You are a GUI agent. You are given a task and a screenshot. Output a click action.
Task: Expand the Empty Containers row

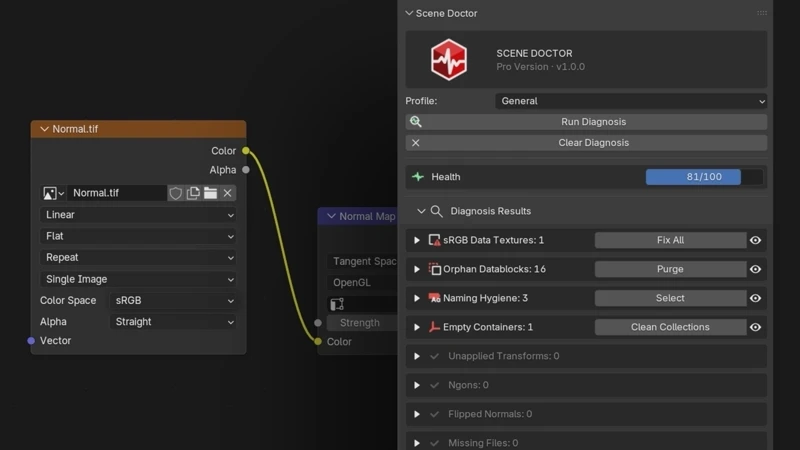coord(417,327)
